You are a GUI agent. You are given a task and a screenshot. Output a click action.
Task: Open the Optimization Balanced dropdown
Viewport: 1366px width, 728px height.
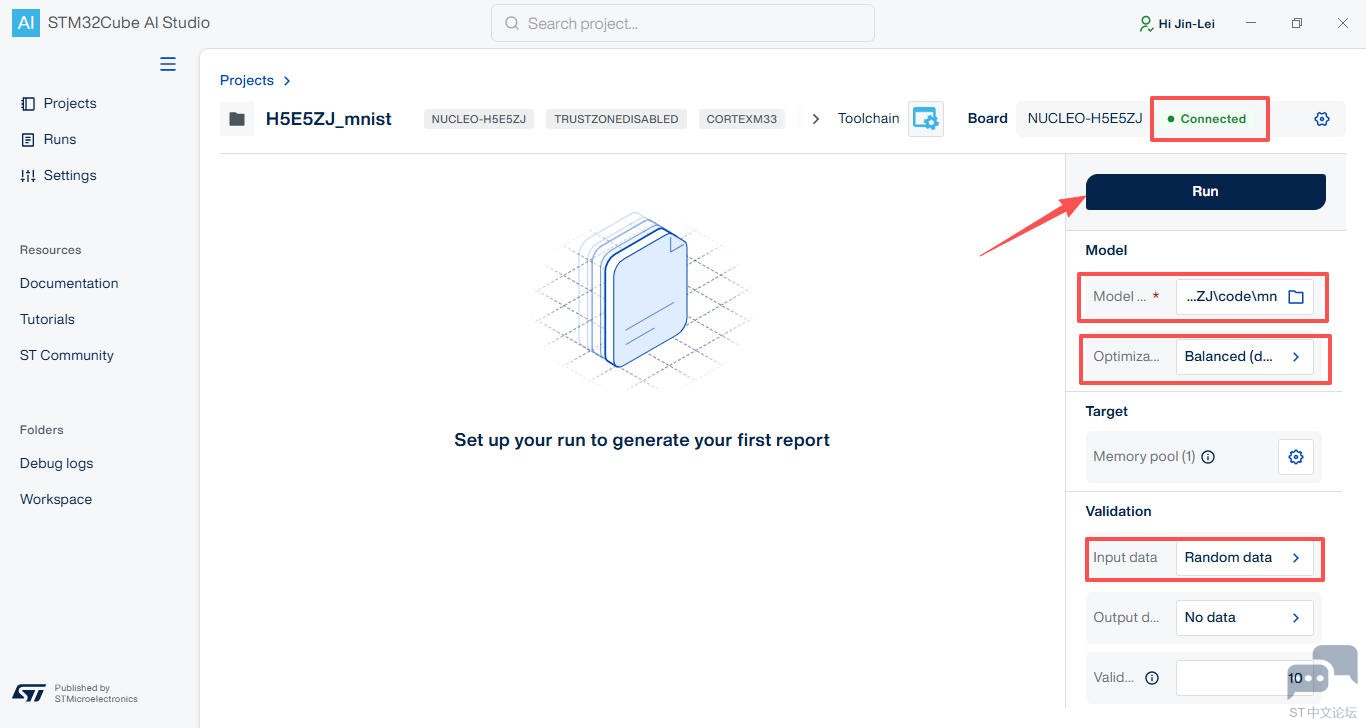click(x=1244, y=357)
